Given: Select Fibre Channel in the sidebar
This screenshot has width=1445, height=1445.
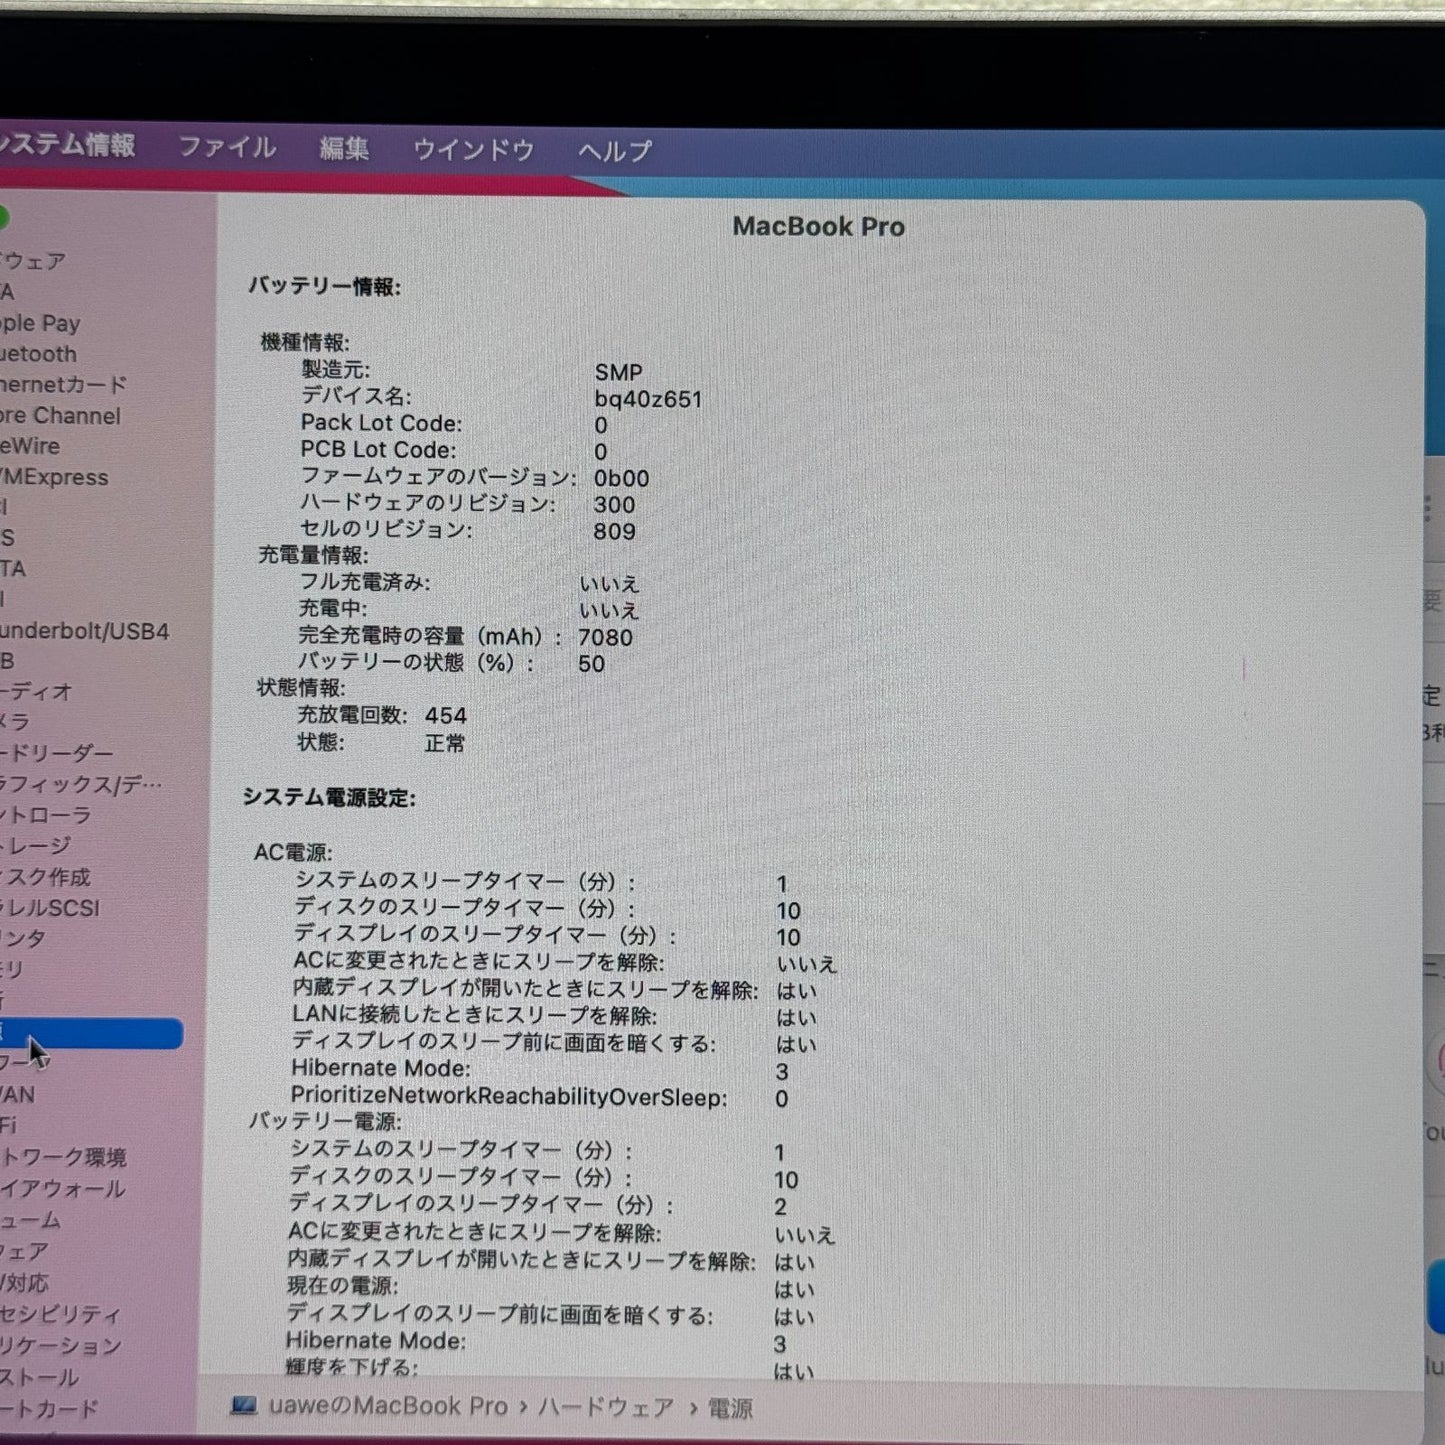Looking at the screenshot, I should (x=60, y=416).
